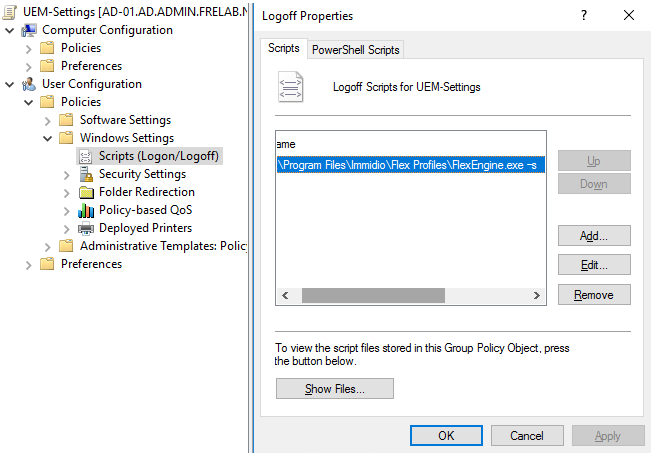Switch to the PowerShell Scripts tab
Screen dimensions: 654x453
(356, 49)
